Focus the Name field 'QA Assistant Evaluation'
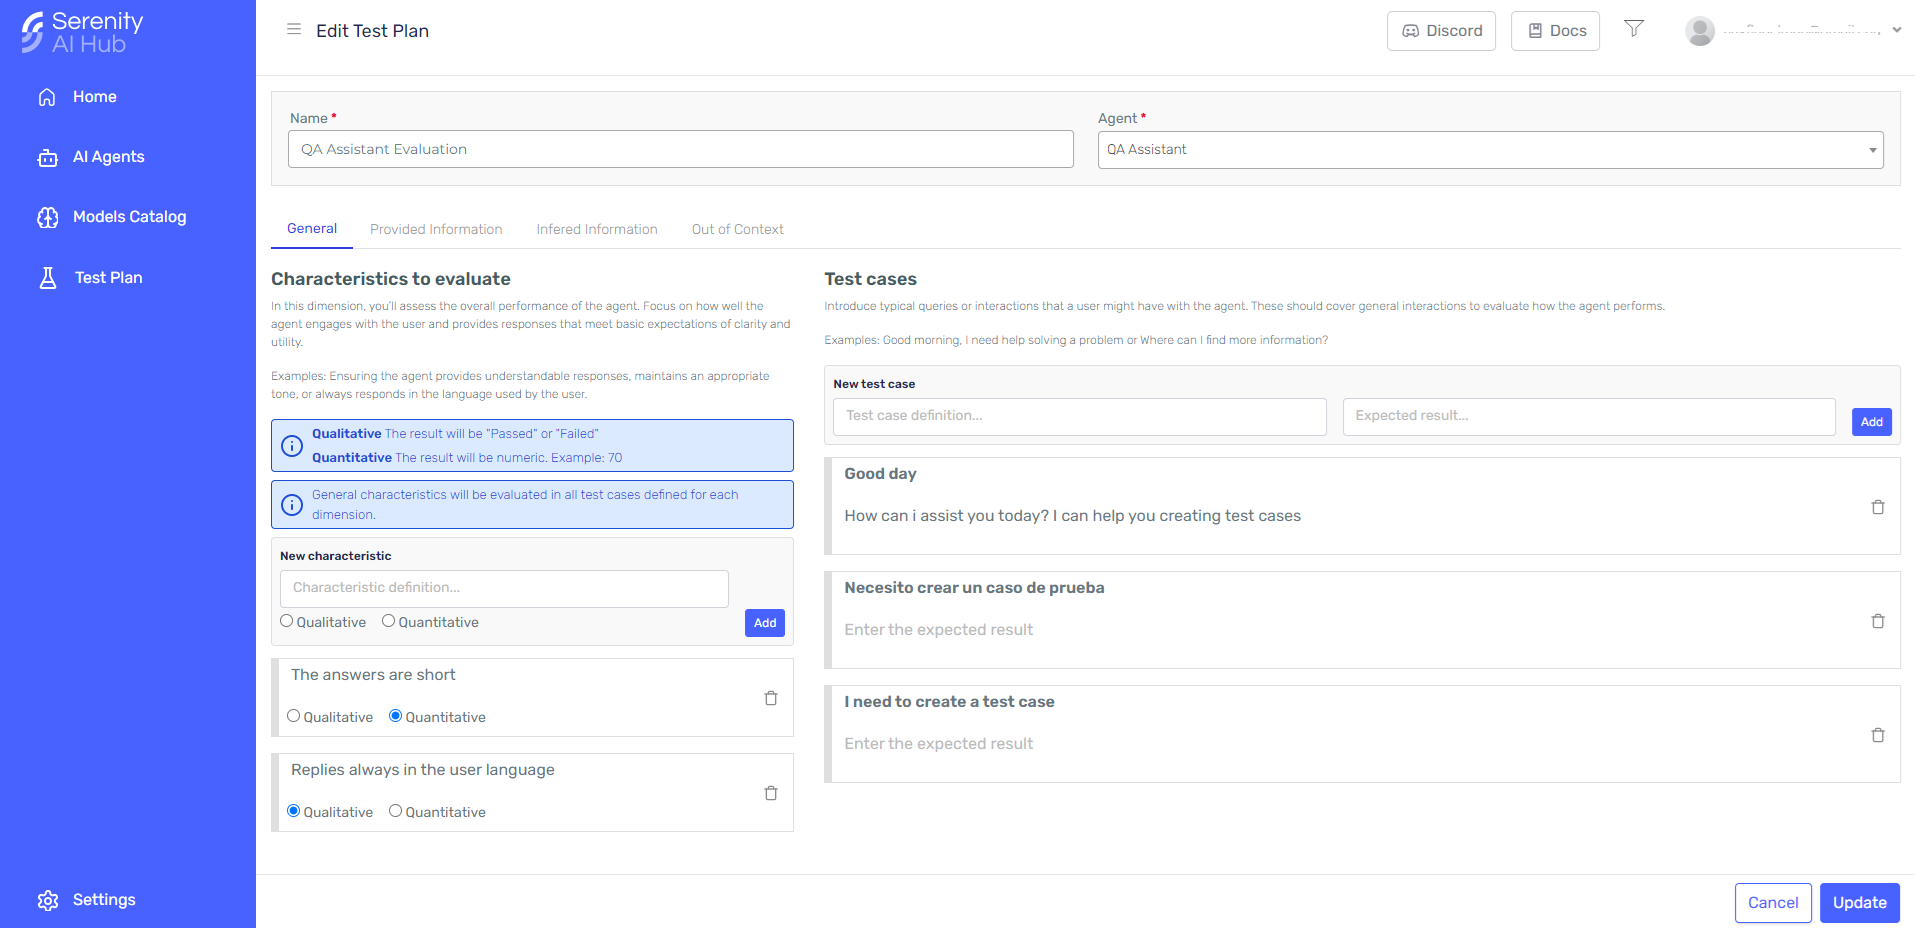The height and width of the screenshot is (947, 1916). click(681, 149)
